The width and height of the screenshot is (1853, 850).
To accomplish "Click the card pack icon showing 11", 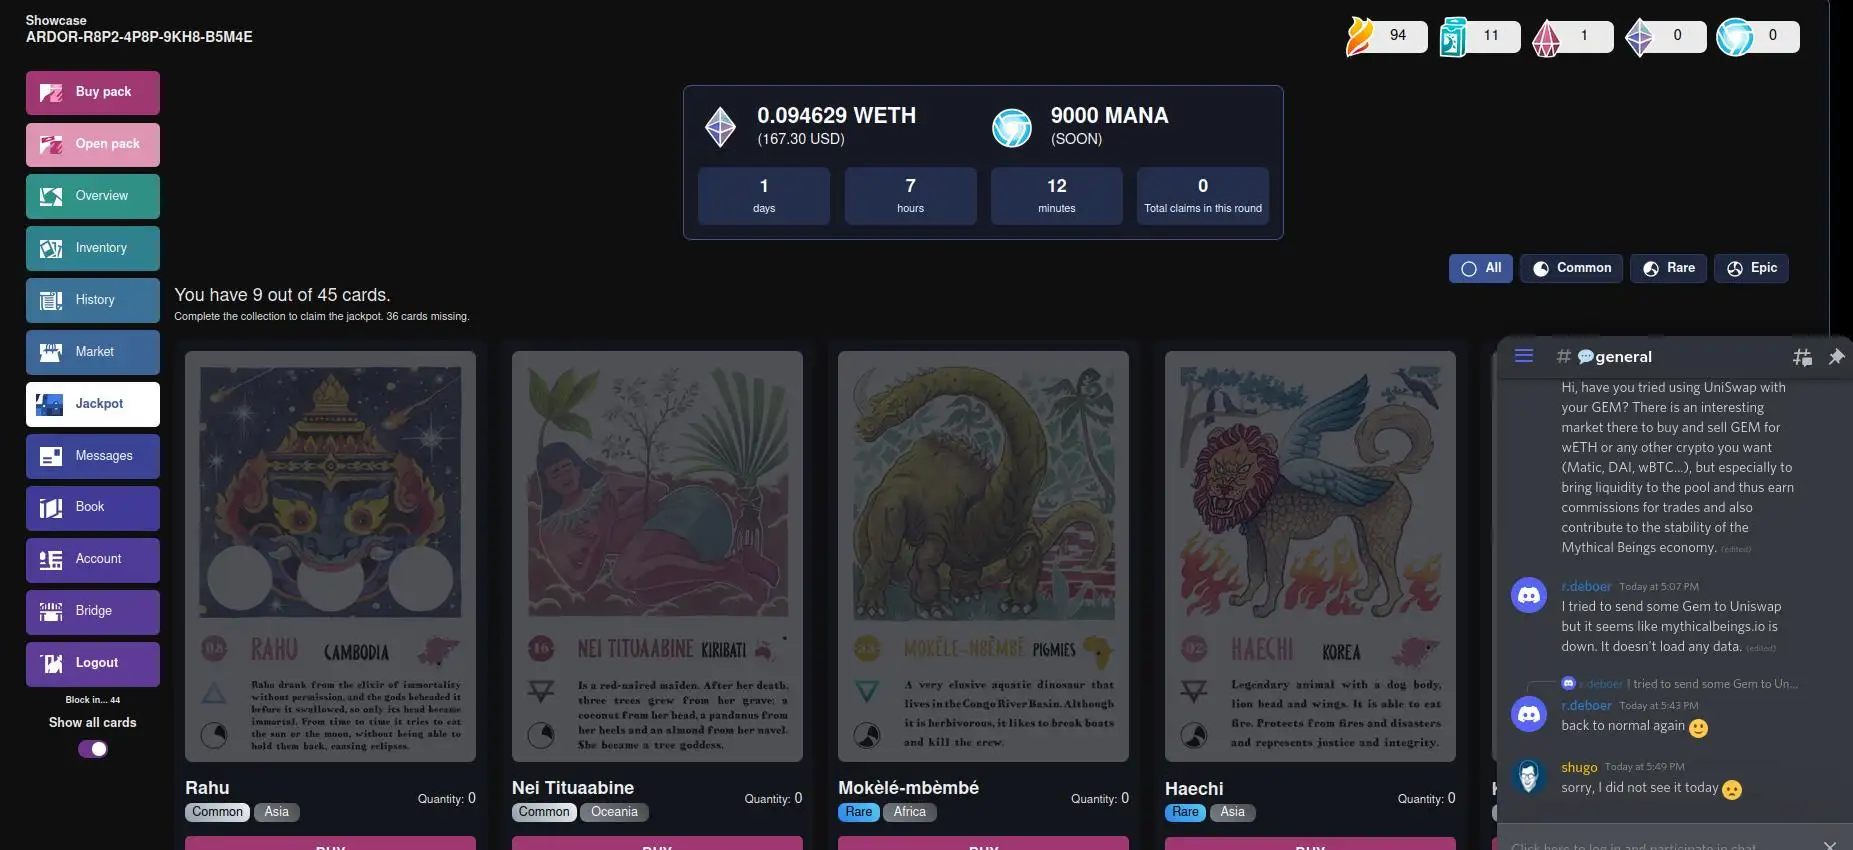I will 1453,37.
